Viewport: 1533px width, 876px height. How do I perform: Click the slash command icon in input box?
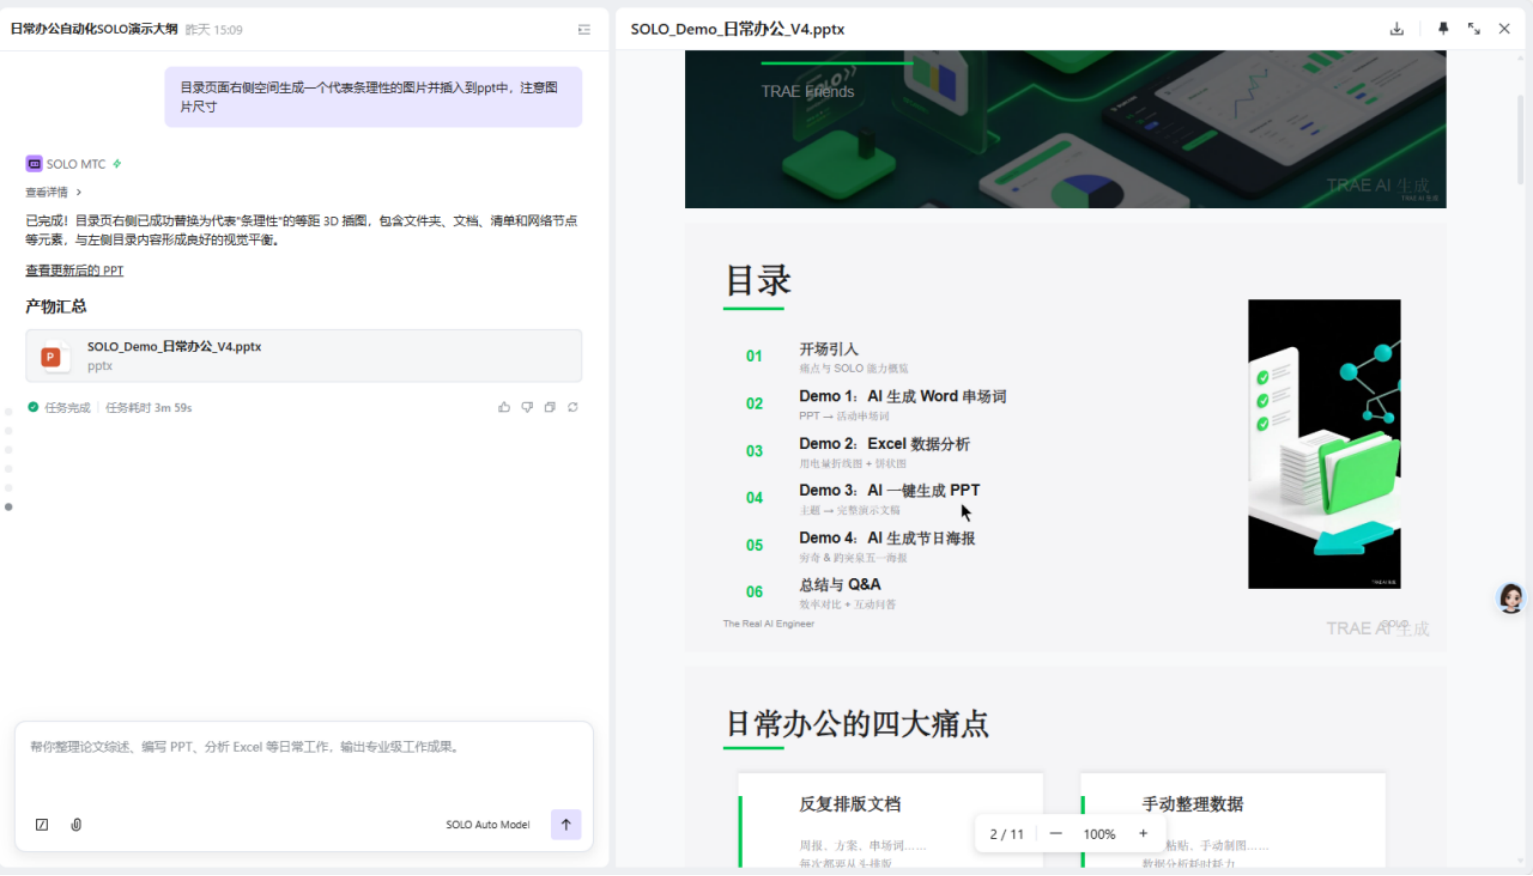[42, 824]
